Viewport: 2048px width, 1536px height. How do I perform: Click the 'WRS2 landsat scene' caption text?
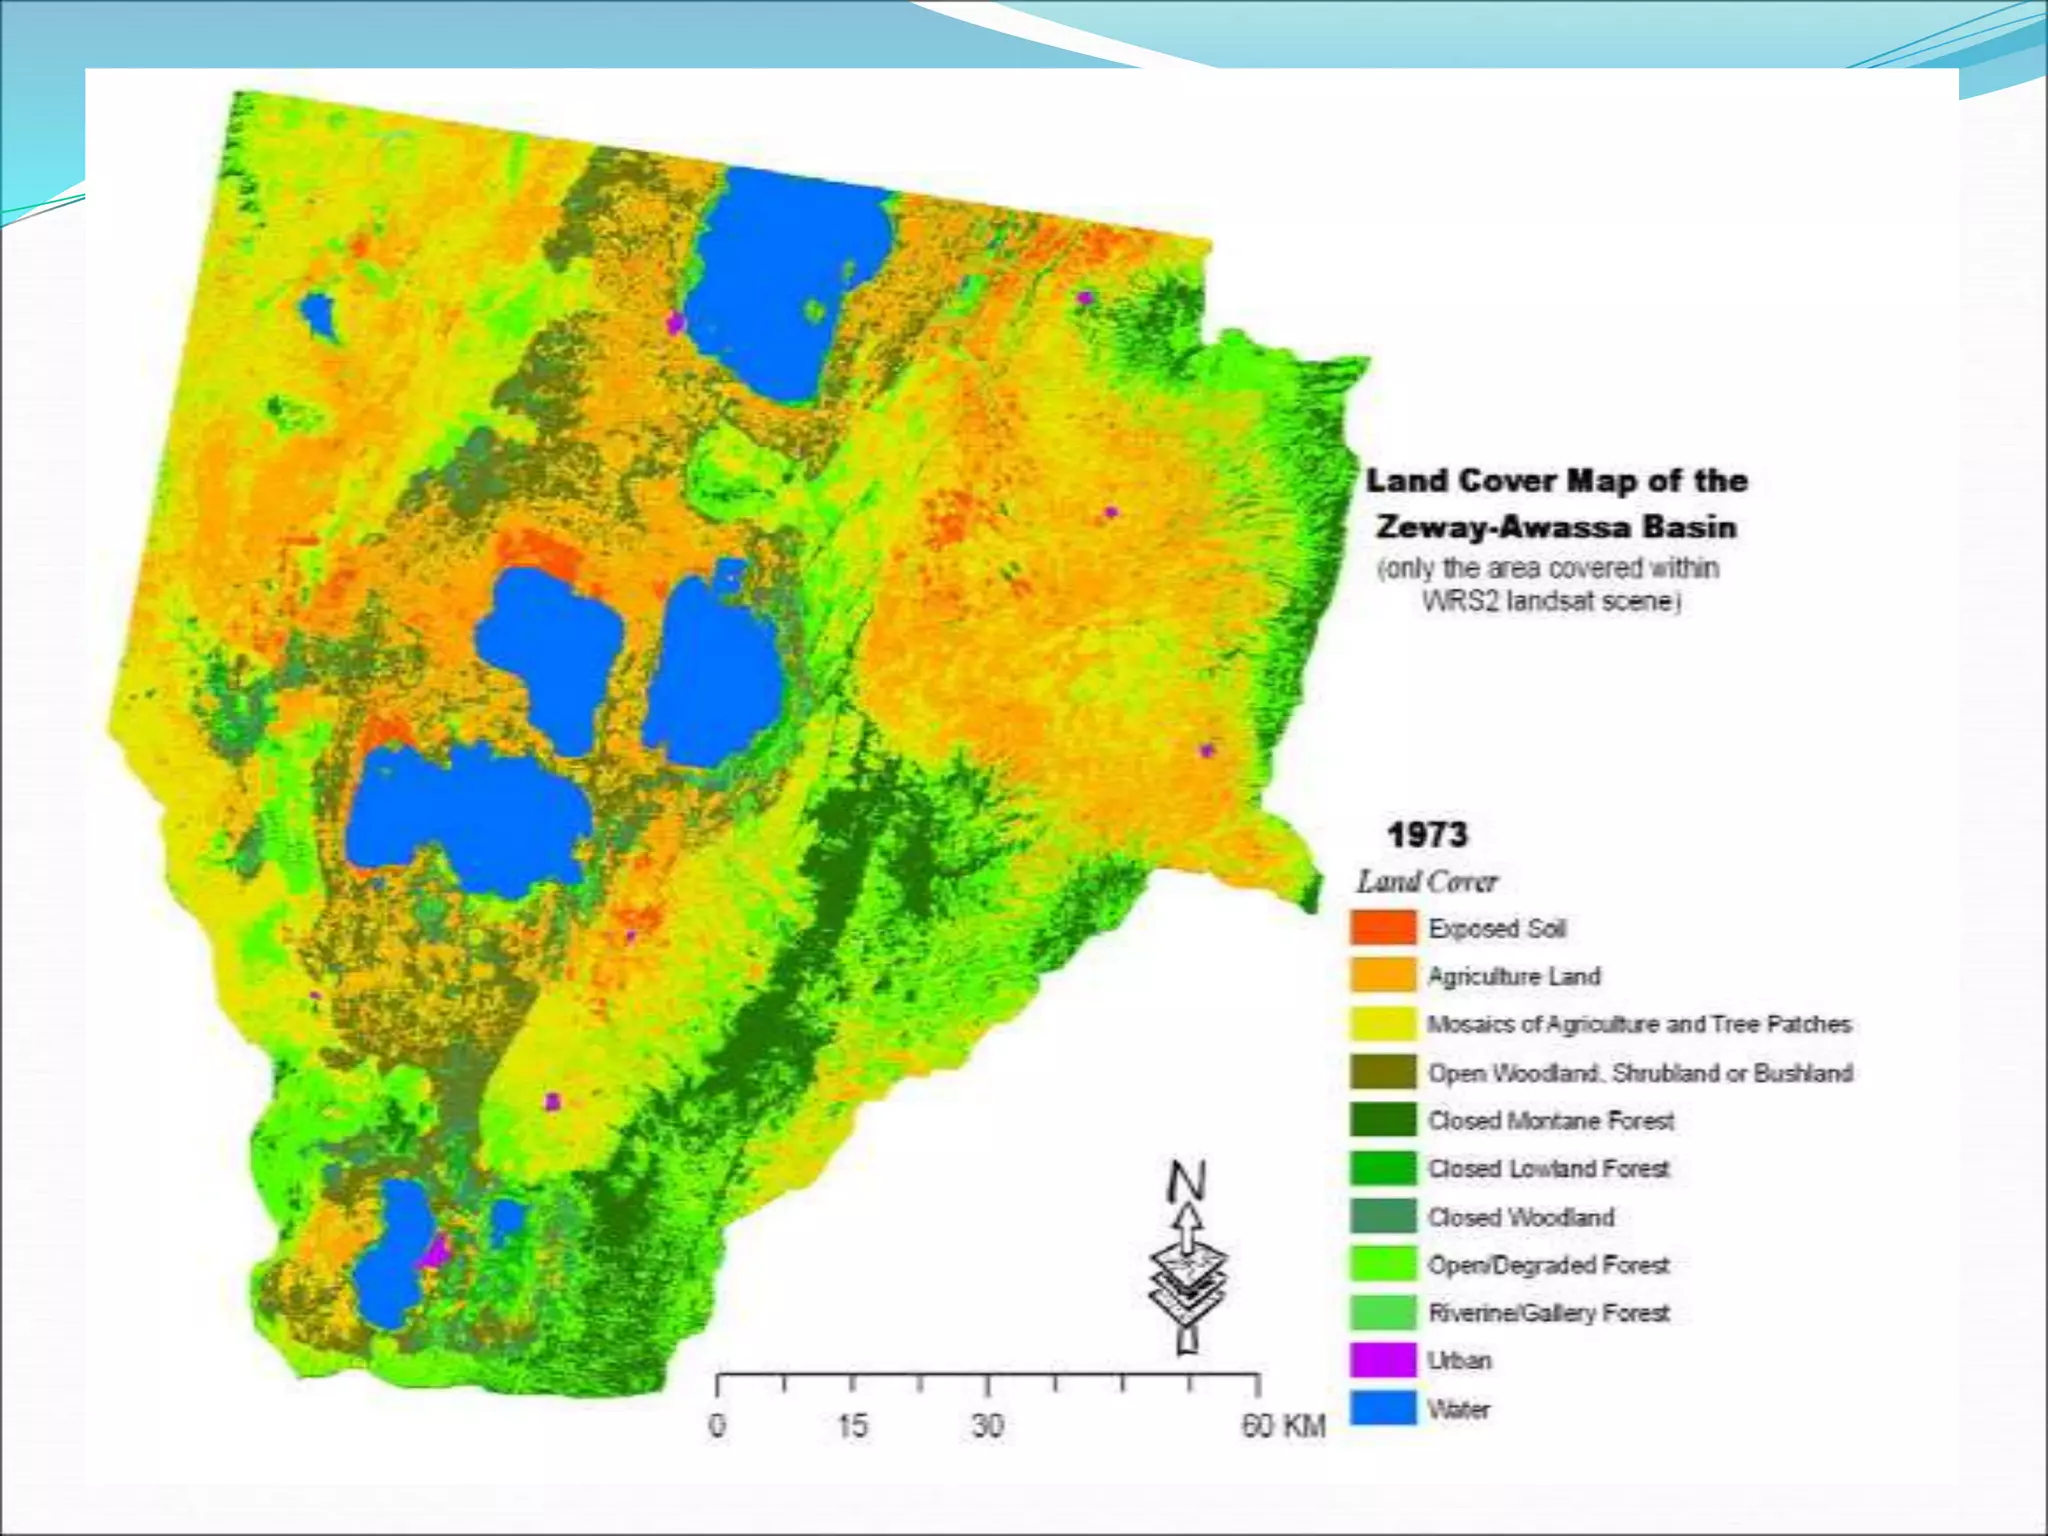pos(1550,602)
